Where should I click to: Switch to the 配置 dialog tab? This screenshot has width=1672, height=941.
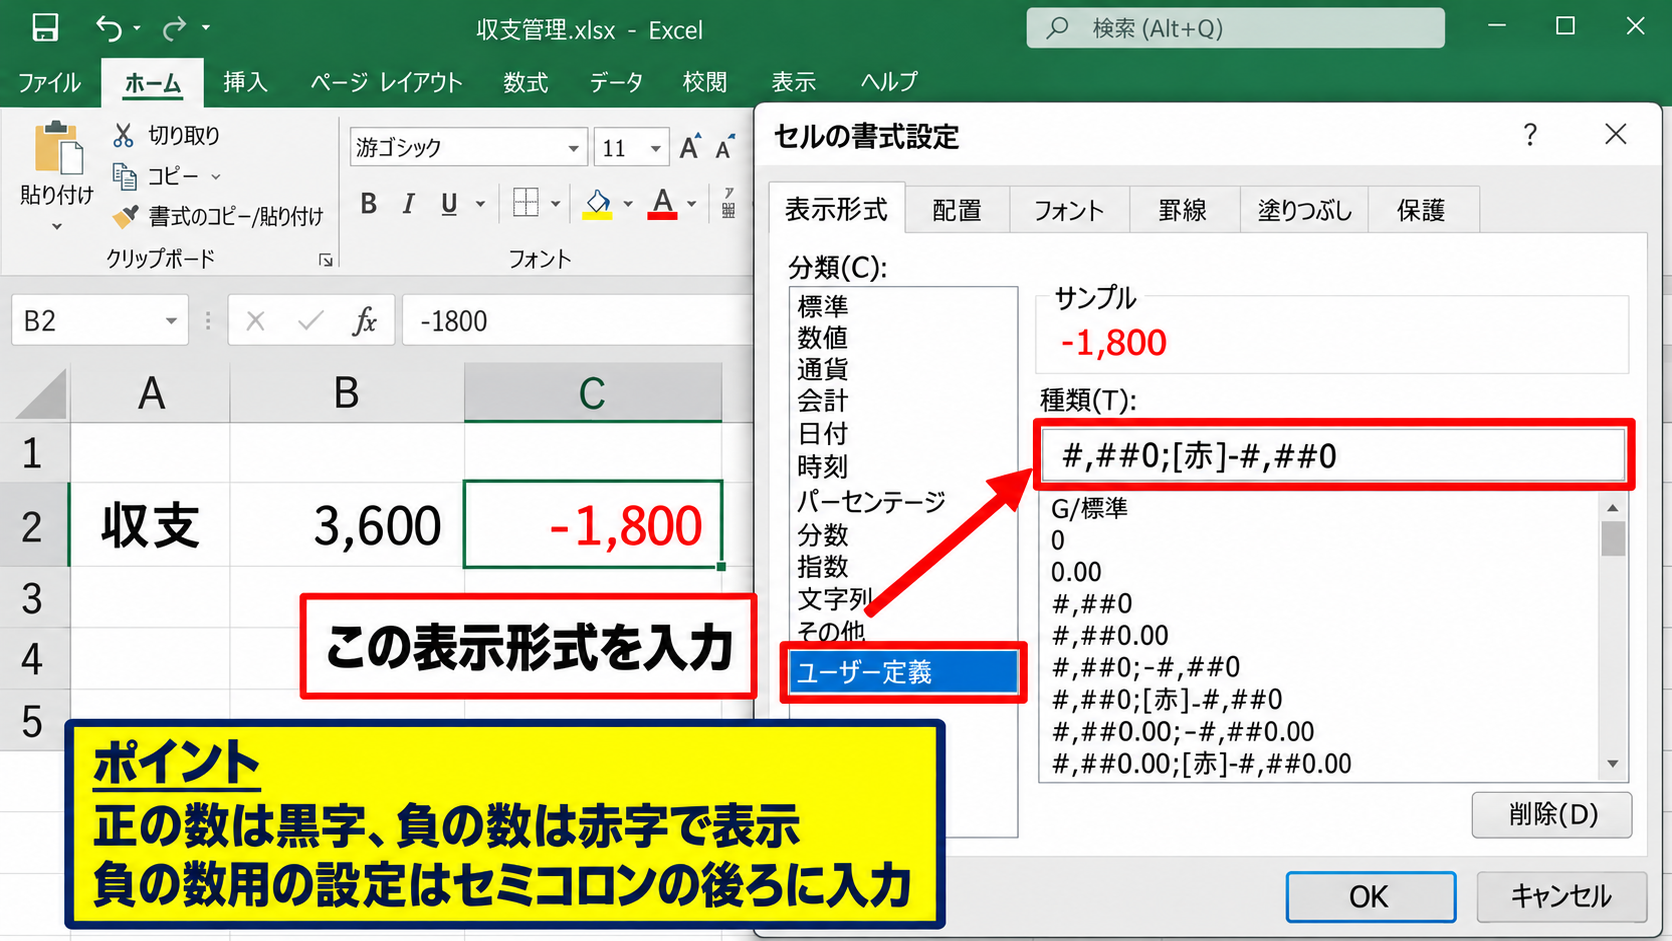pos(957,210)
